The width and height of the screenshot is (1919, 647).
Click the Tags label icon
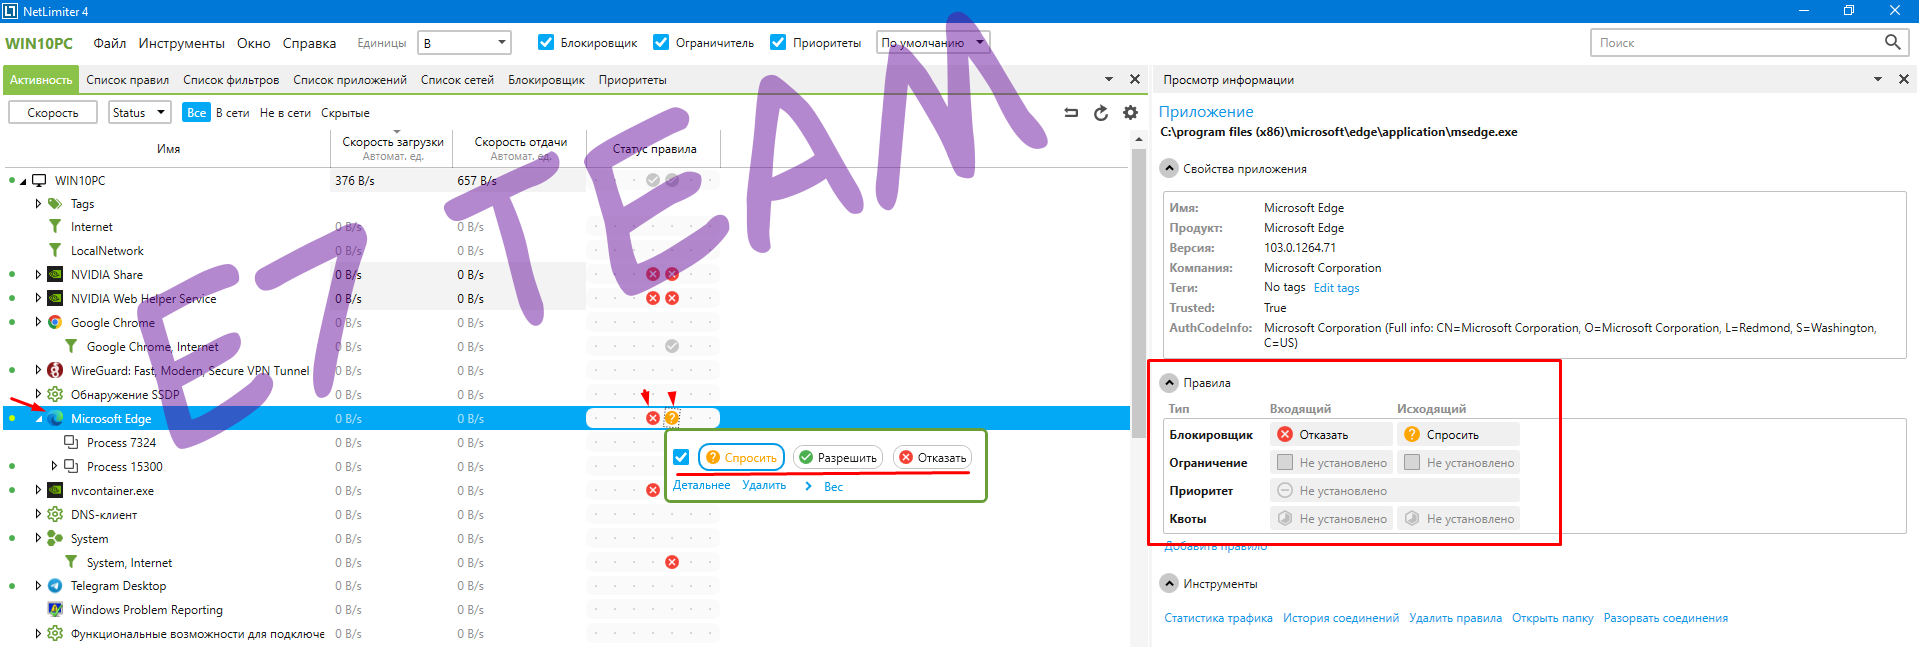[55, 203]
